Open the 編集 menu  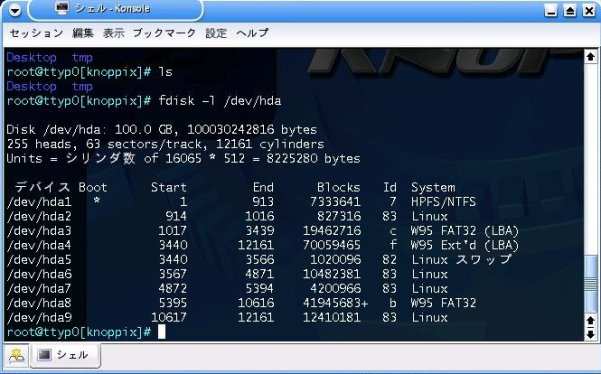[83, 33]
